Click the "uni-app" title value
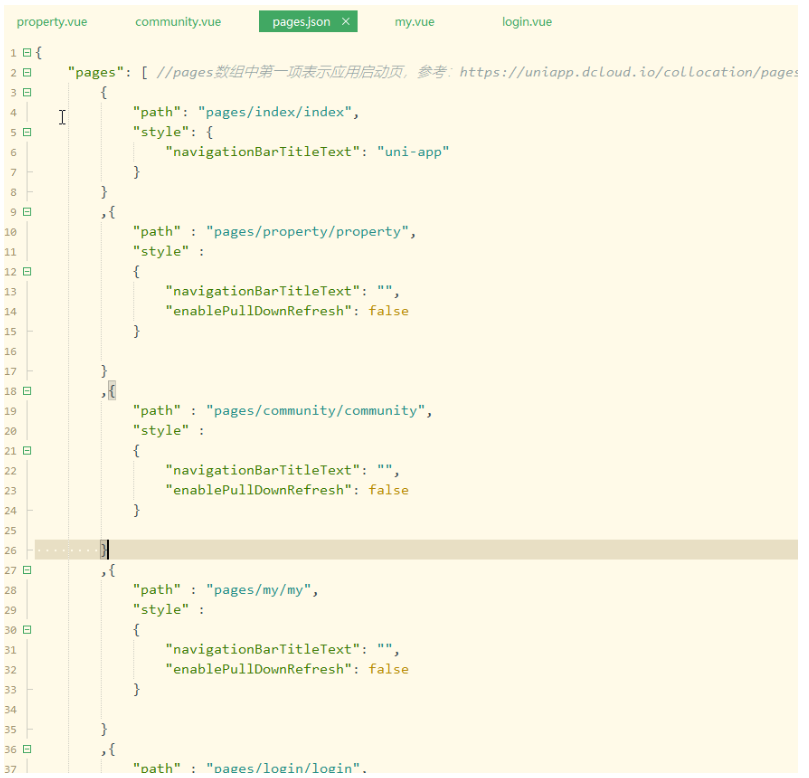This screenshot has width=809, height=778. click(x=413, y=152)
